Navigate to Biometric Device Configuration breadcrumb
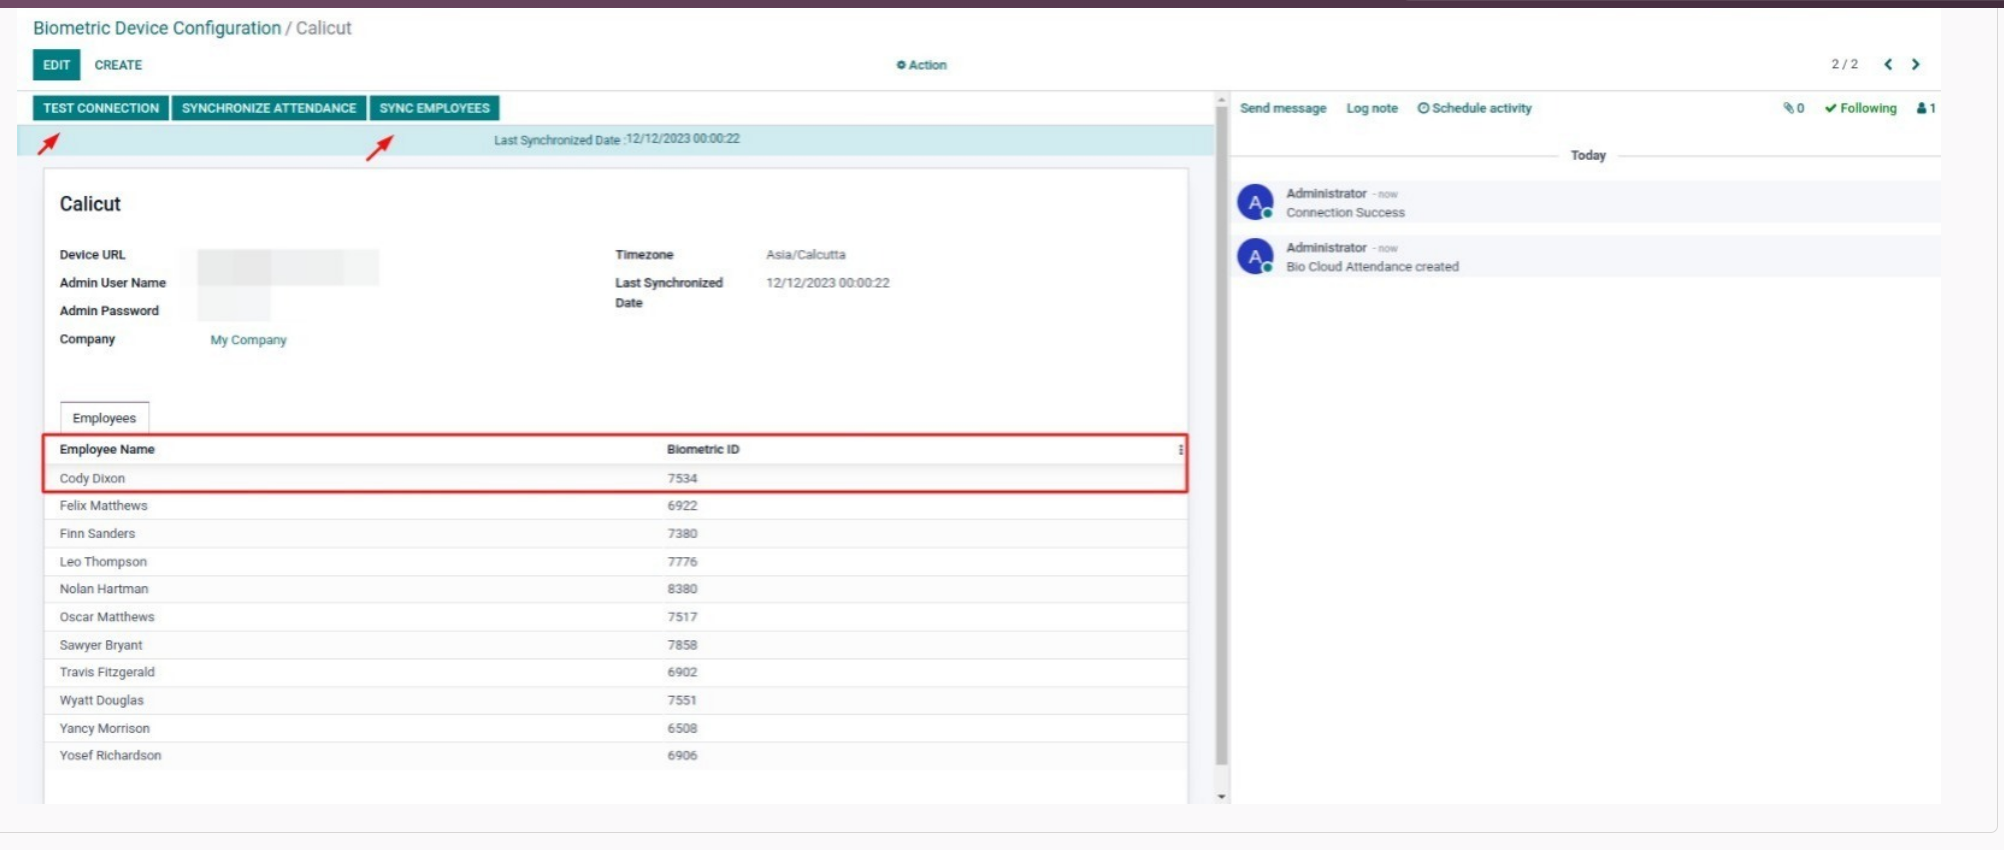The width and height of the screenshot is (2004, 850). click(157, 28)
